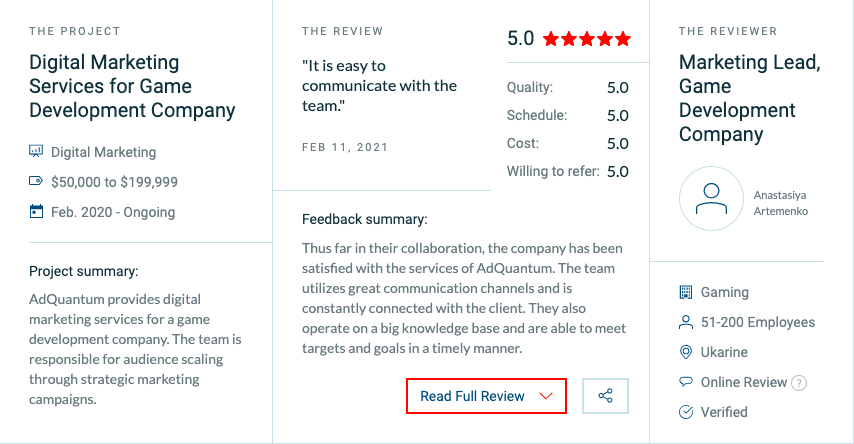
Task: Click the Online Review speech bubble icon
Action: click(686, 381)
